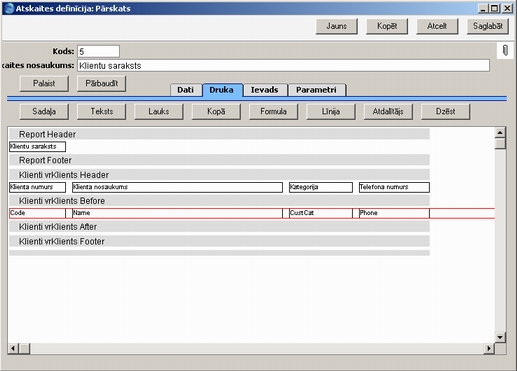Open the Parametri tab
517x371 pixels.
click(316, 90)
